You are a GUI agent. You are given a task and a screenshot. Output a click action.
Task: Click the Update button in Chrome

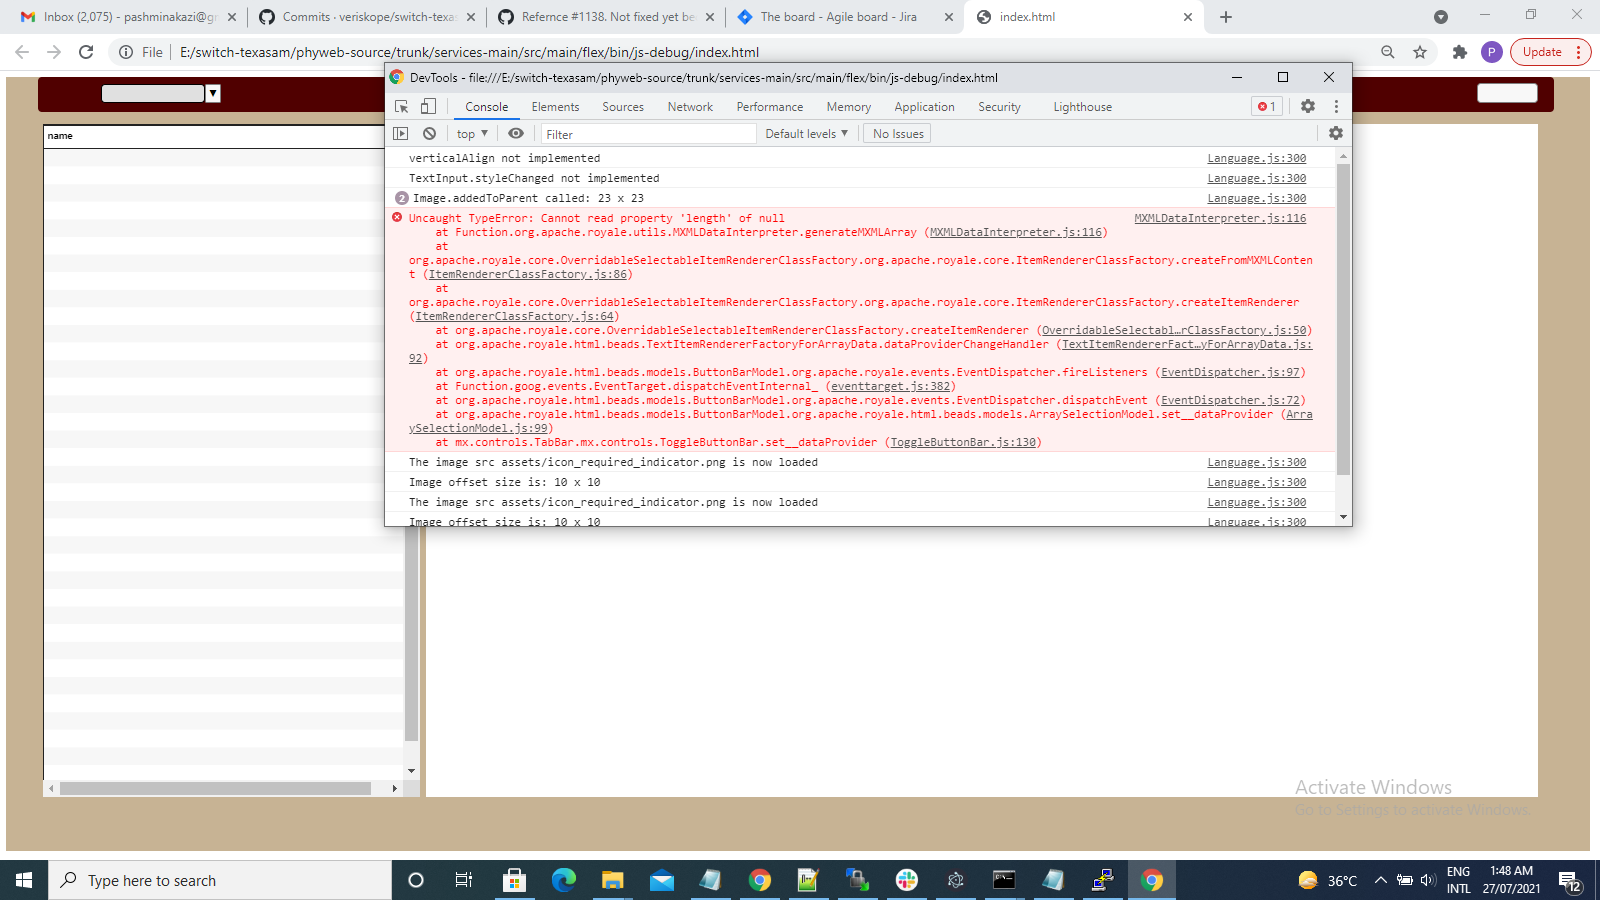tap(1541, 52)
